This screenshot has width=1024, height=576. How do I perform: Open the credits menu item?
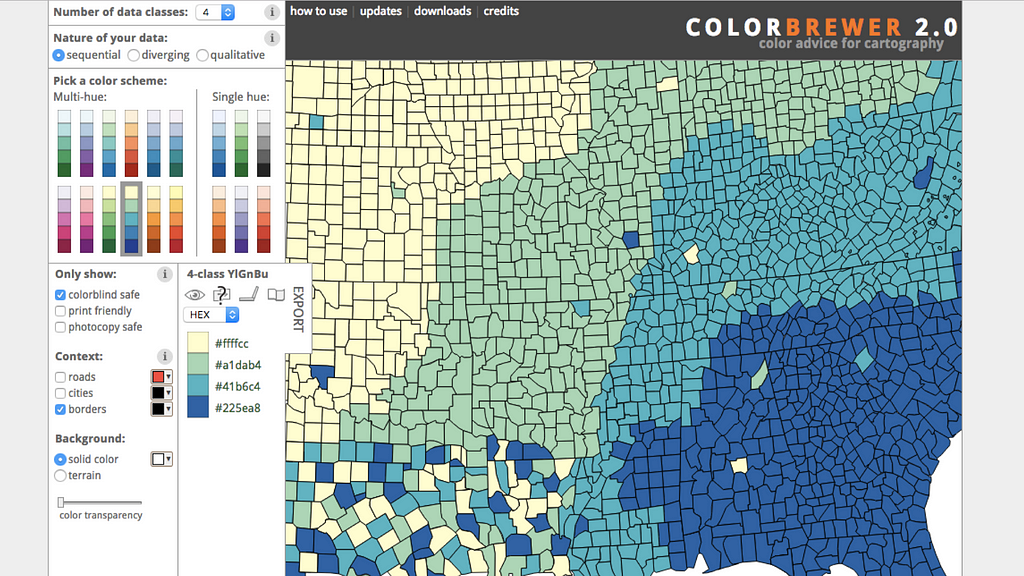pos(501,11)
